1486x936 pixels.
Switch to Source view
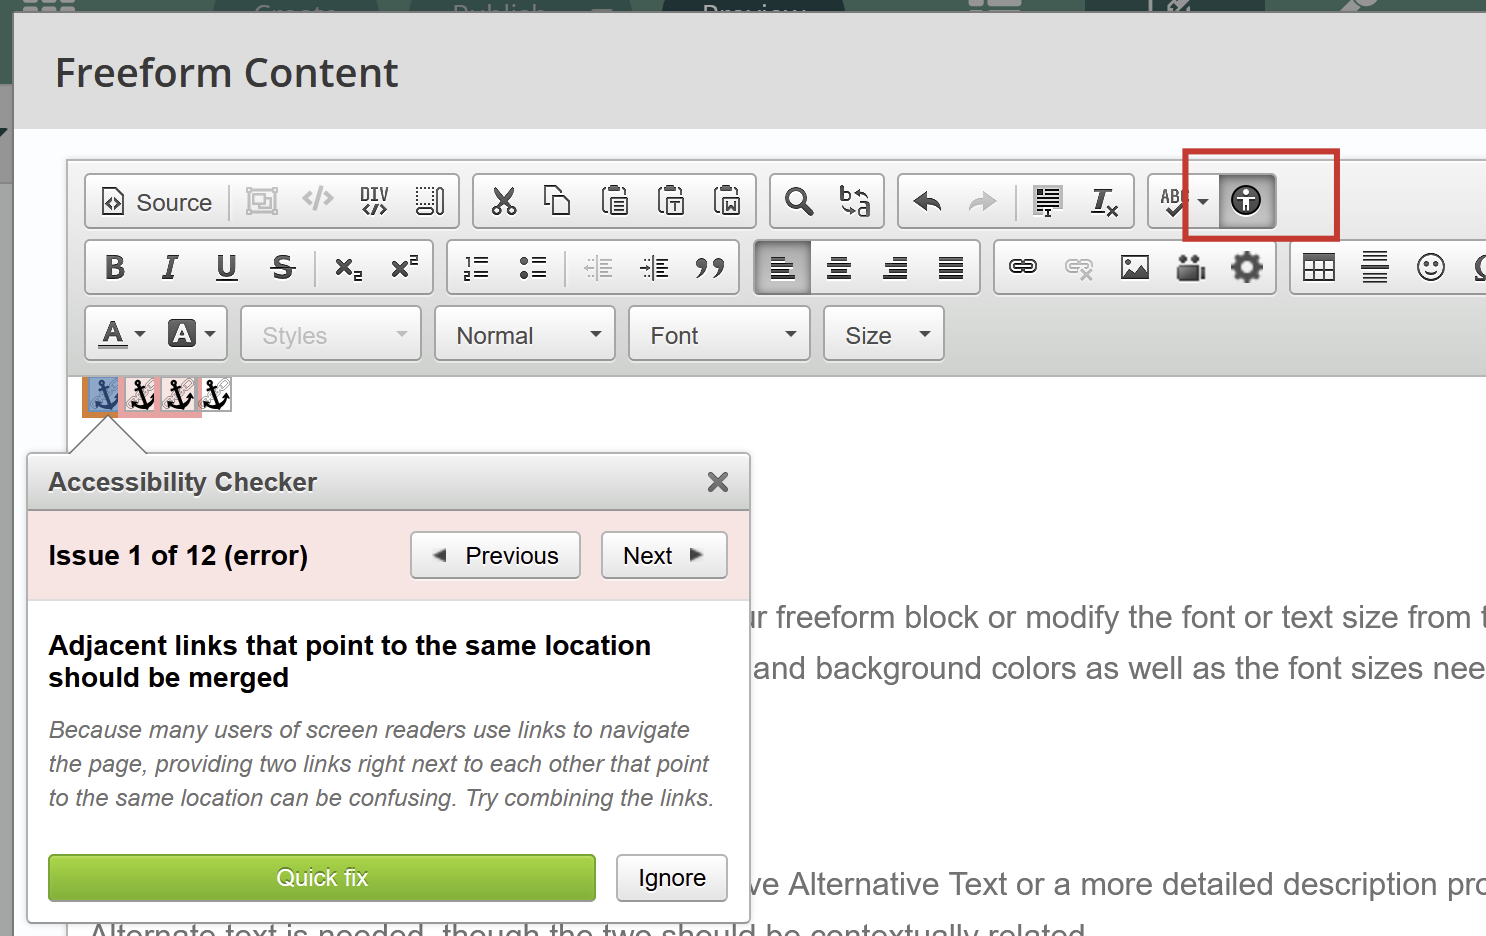pos(158,202)
